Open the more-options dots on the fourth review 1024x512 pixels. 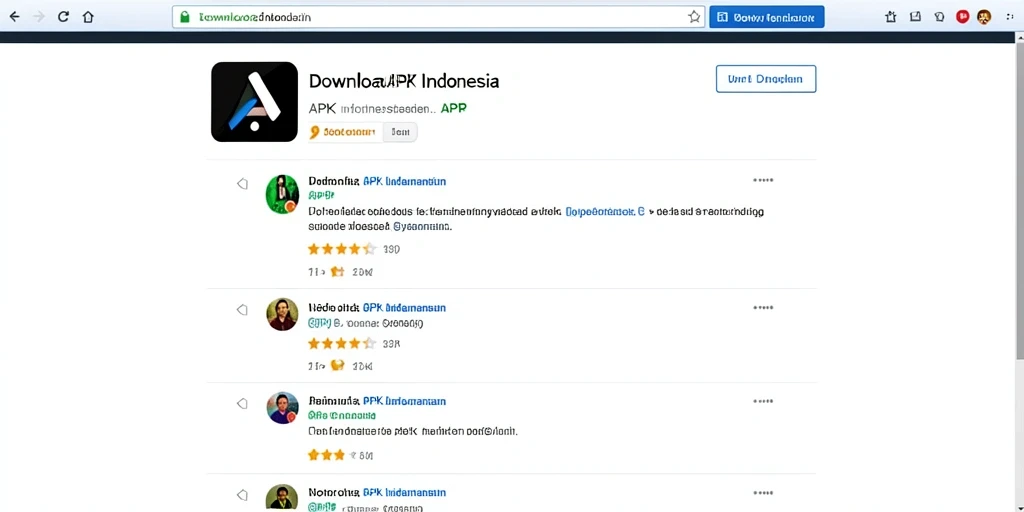pos(763,492)
